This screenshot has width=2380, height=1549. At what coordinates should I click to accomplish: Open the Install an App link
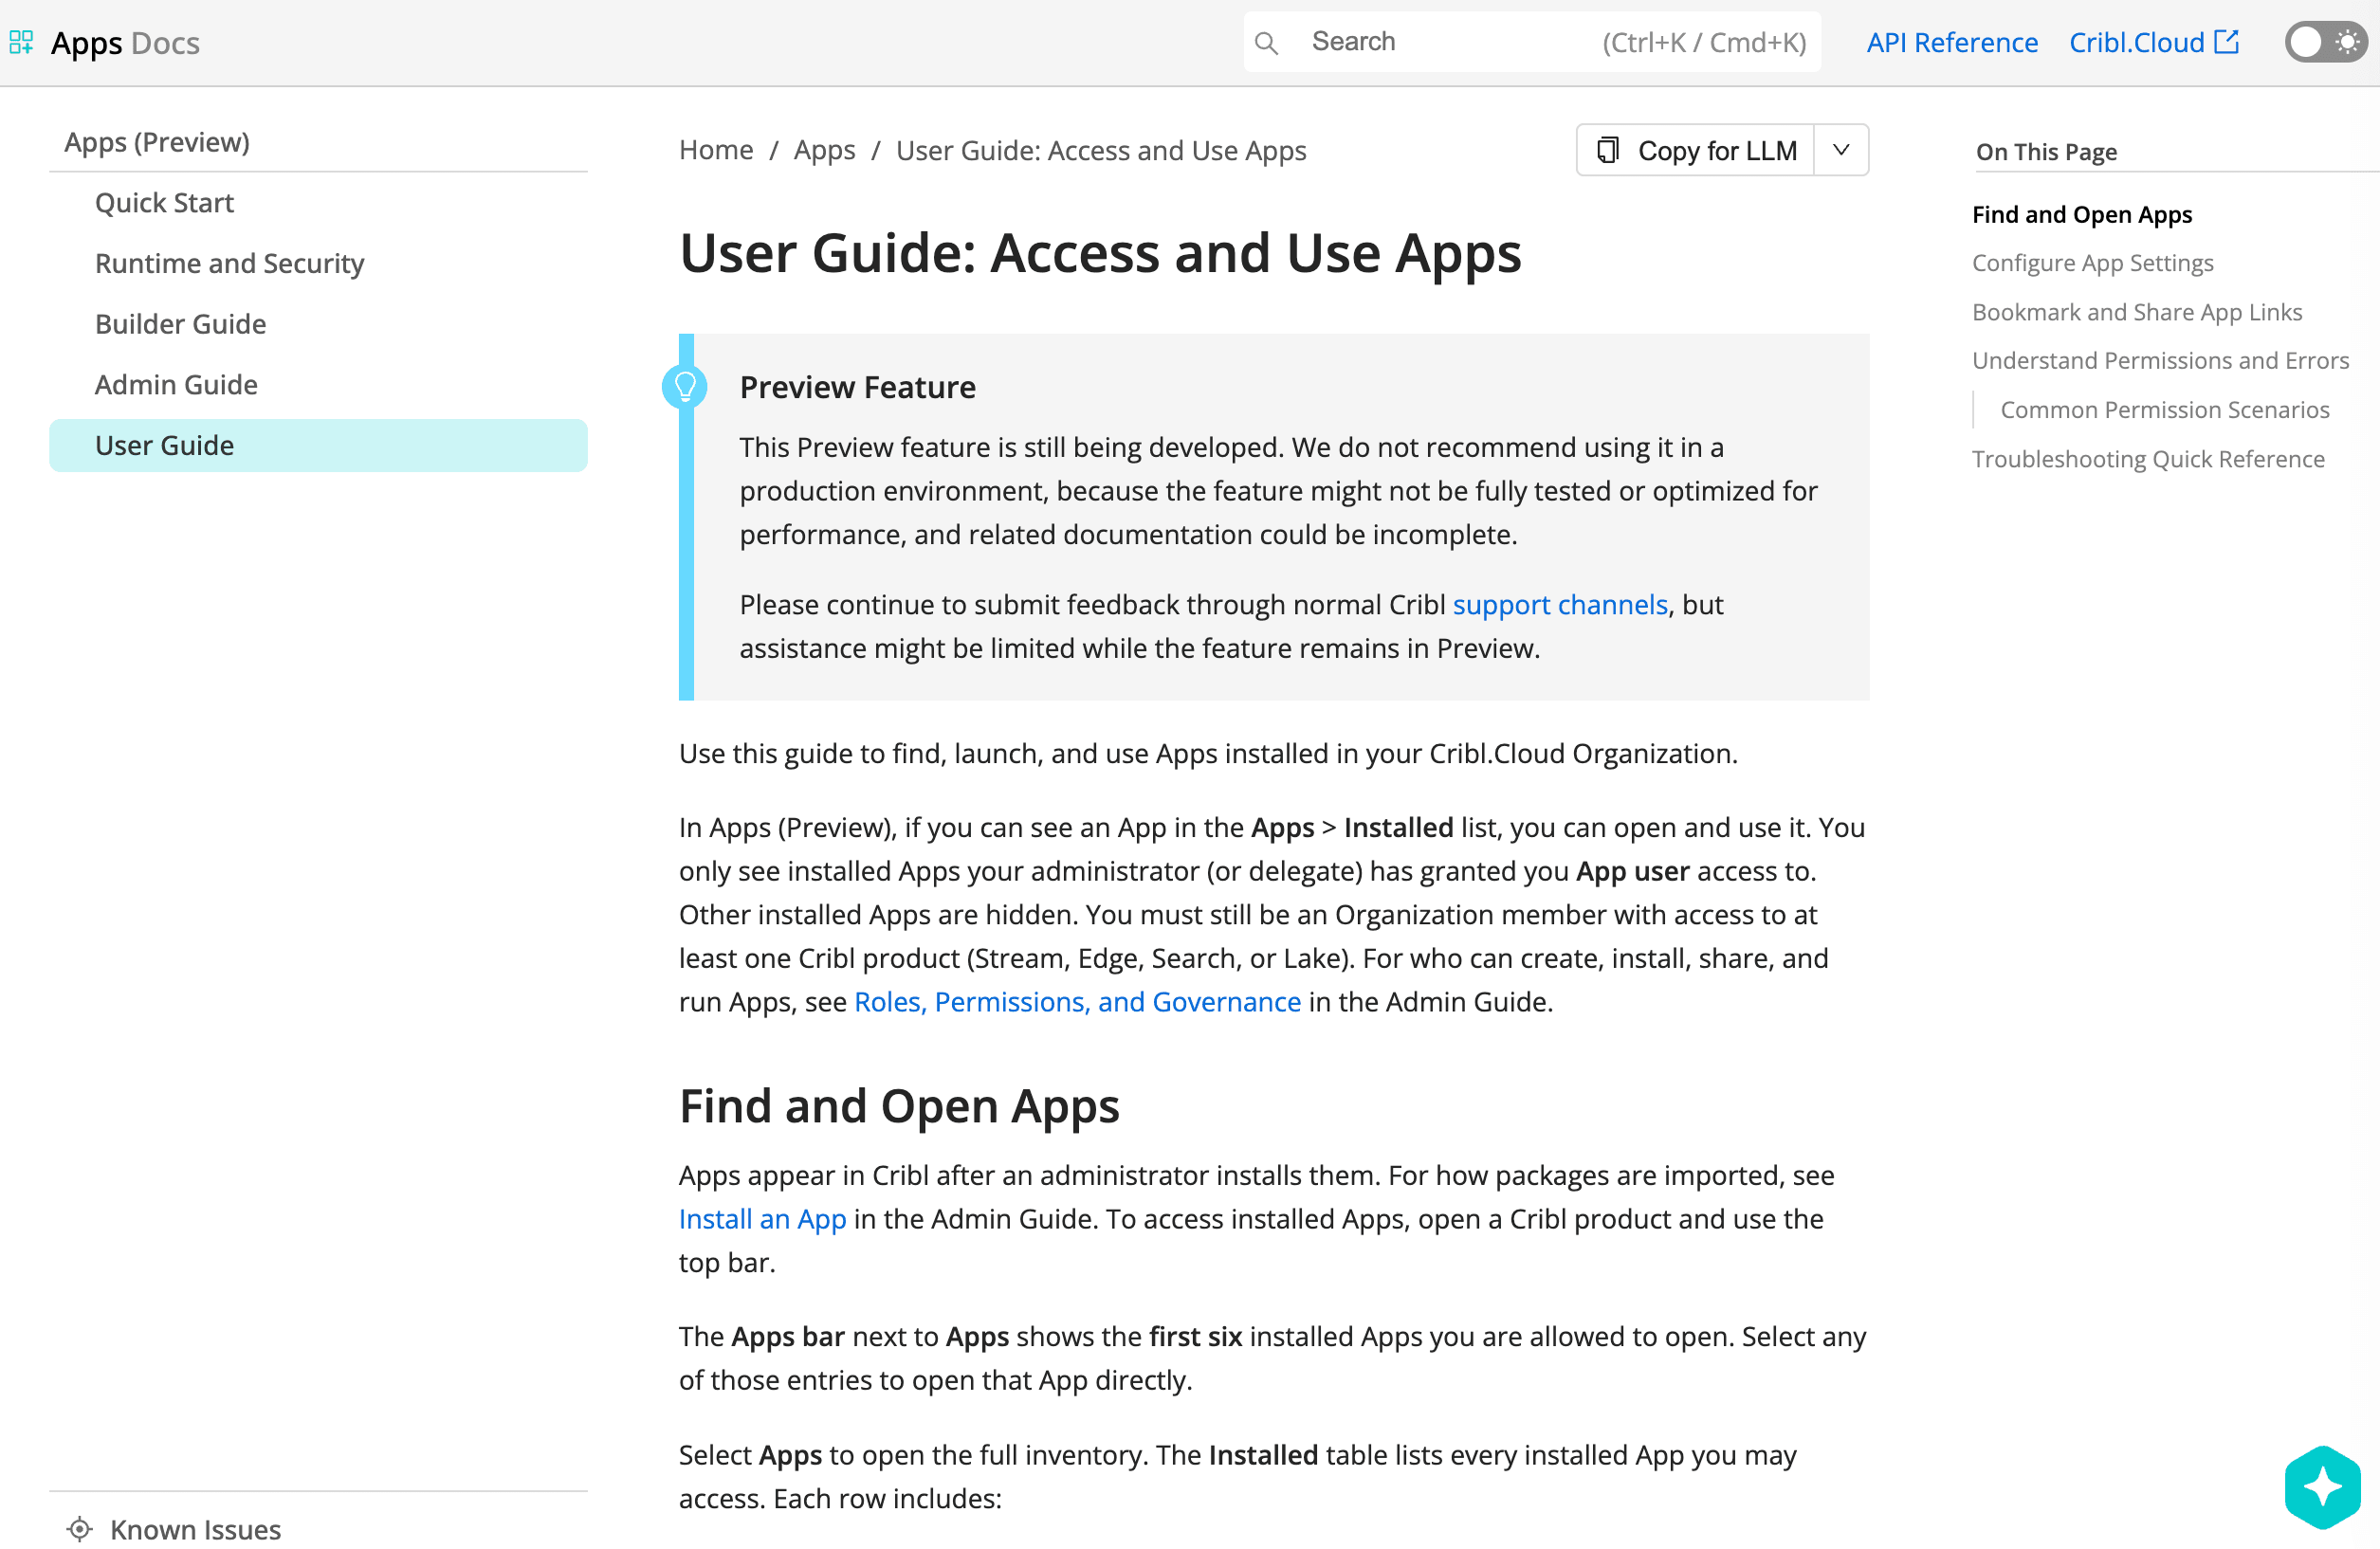click(x=762, y=1218)
